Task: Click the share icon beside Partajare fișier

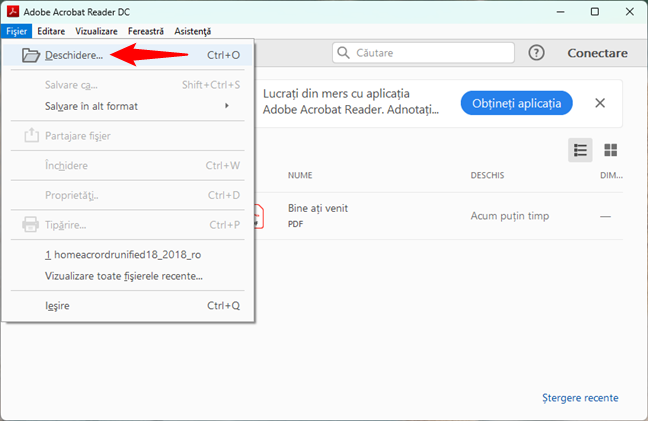Action: point(31,135)
